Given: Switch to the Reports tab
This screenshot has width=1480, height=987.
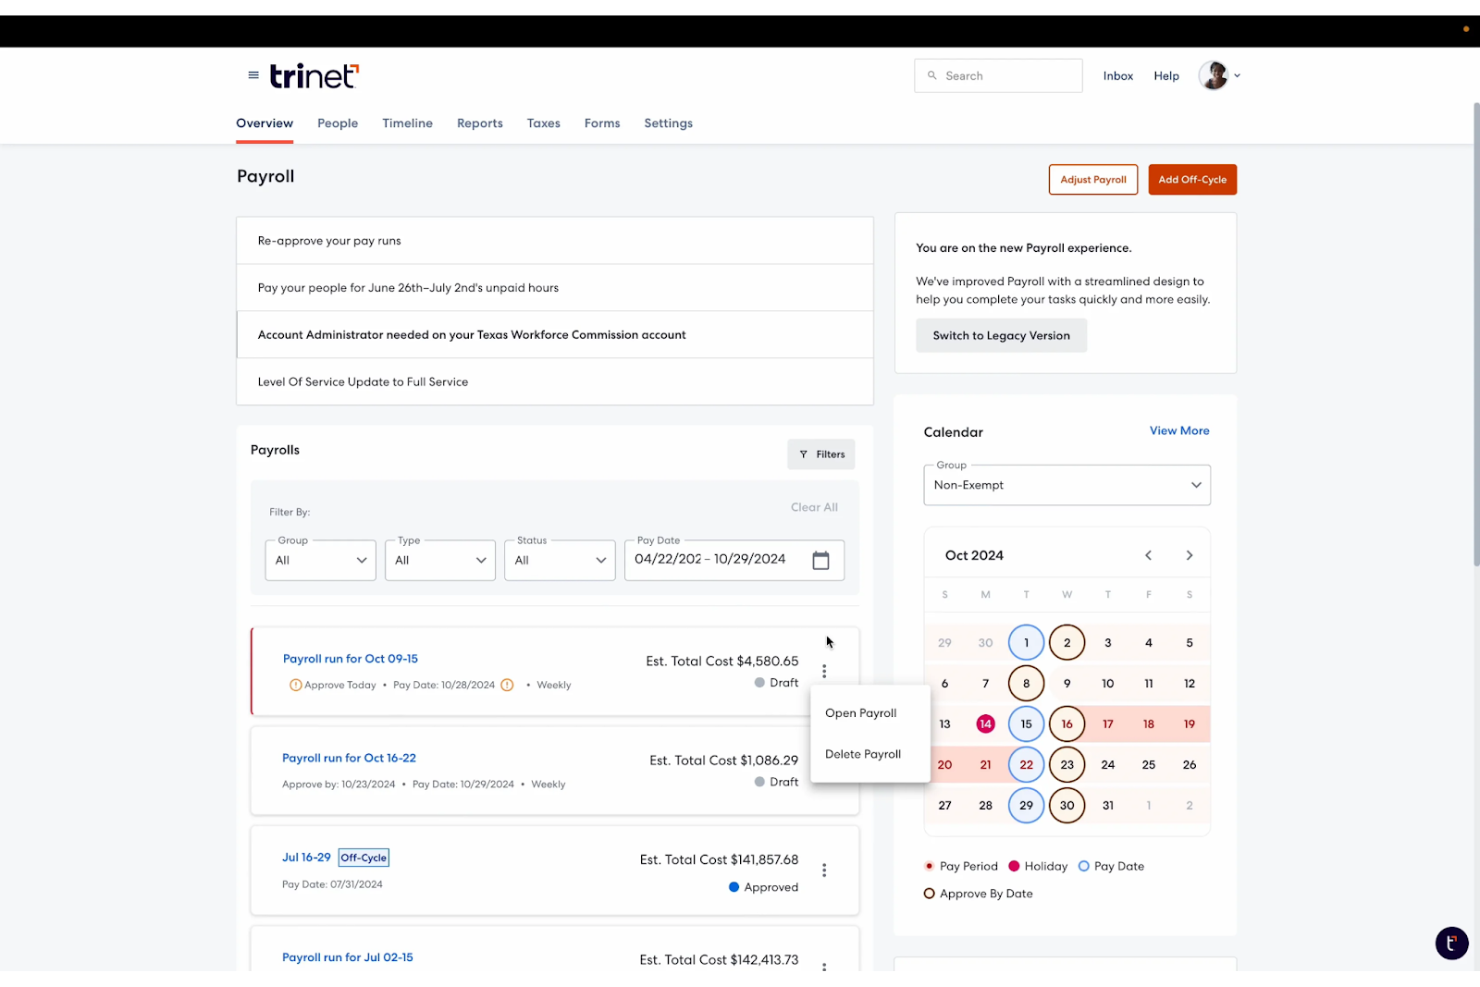Looking at the screenshot, I should 479,123.
